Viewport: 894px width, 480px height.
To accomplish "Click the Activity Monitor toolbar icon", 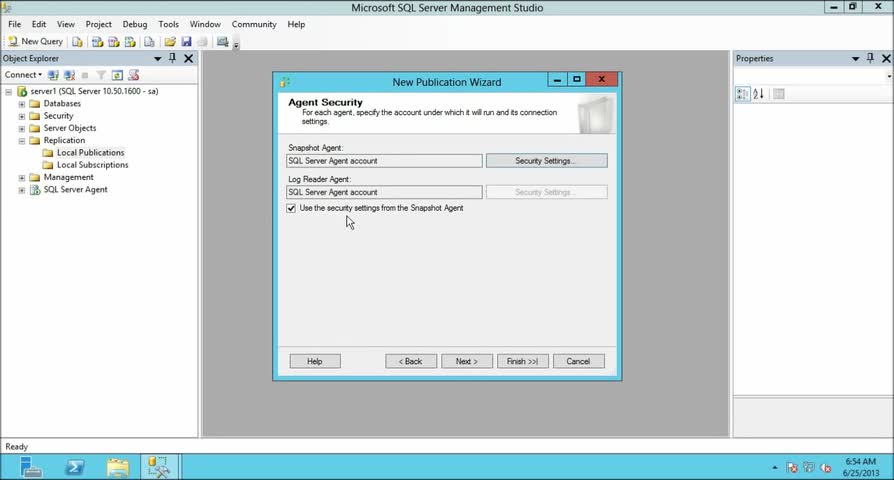I will click(x=222, y=42).
